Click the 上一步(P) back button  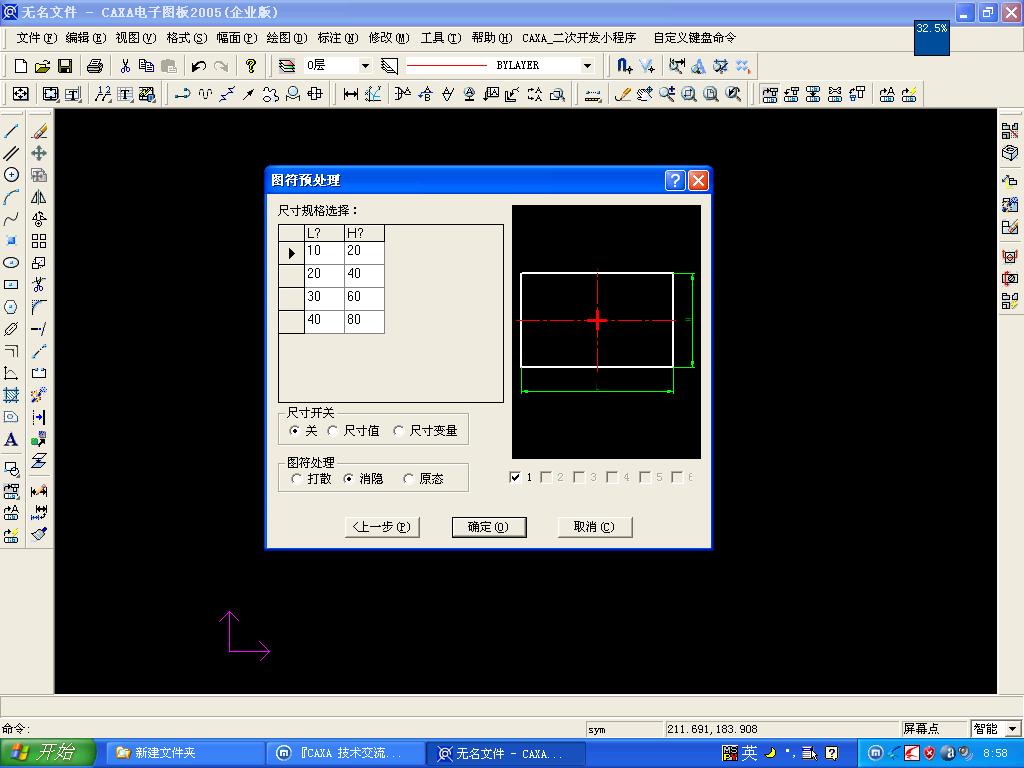382,527
